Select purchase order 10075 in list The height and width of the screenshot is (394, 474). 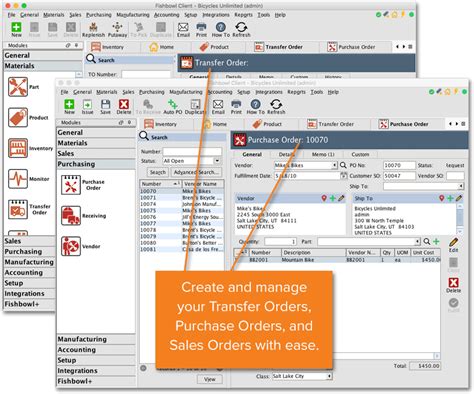point(182,211)
